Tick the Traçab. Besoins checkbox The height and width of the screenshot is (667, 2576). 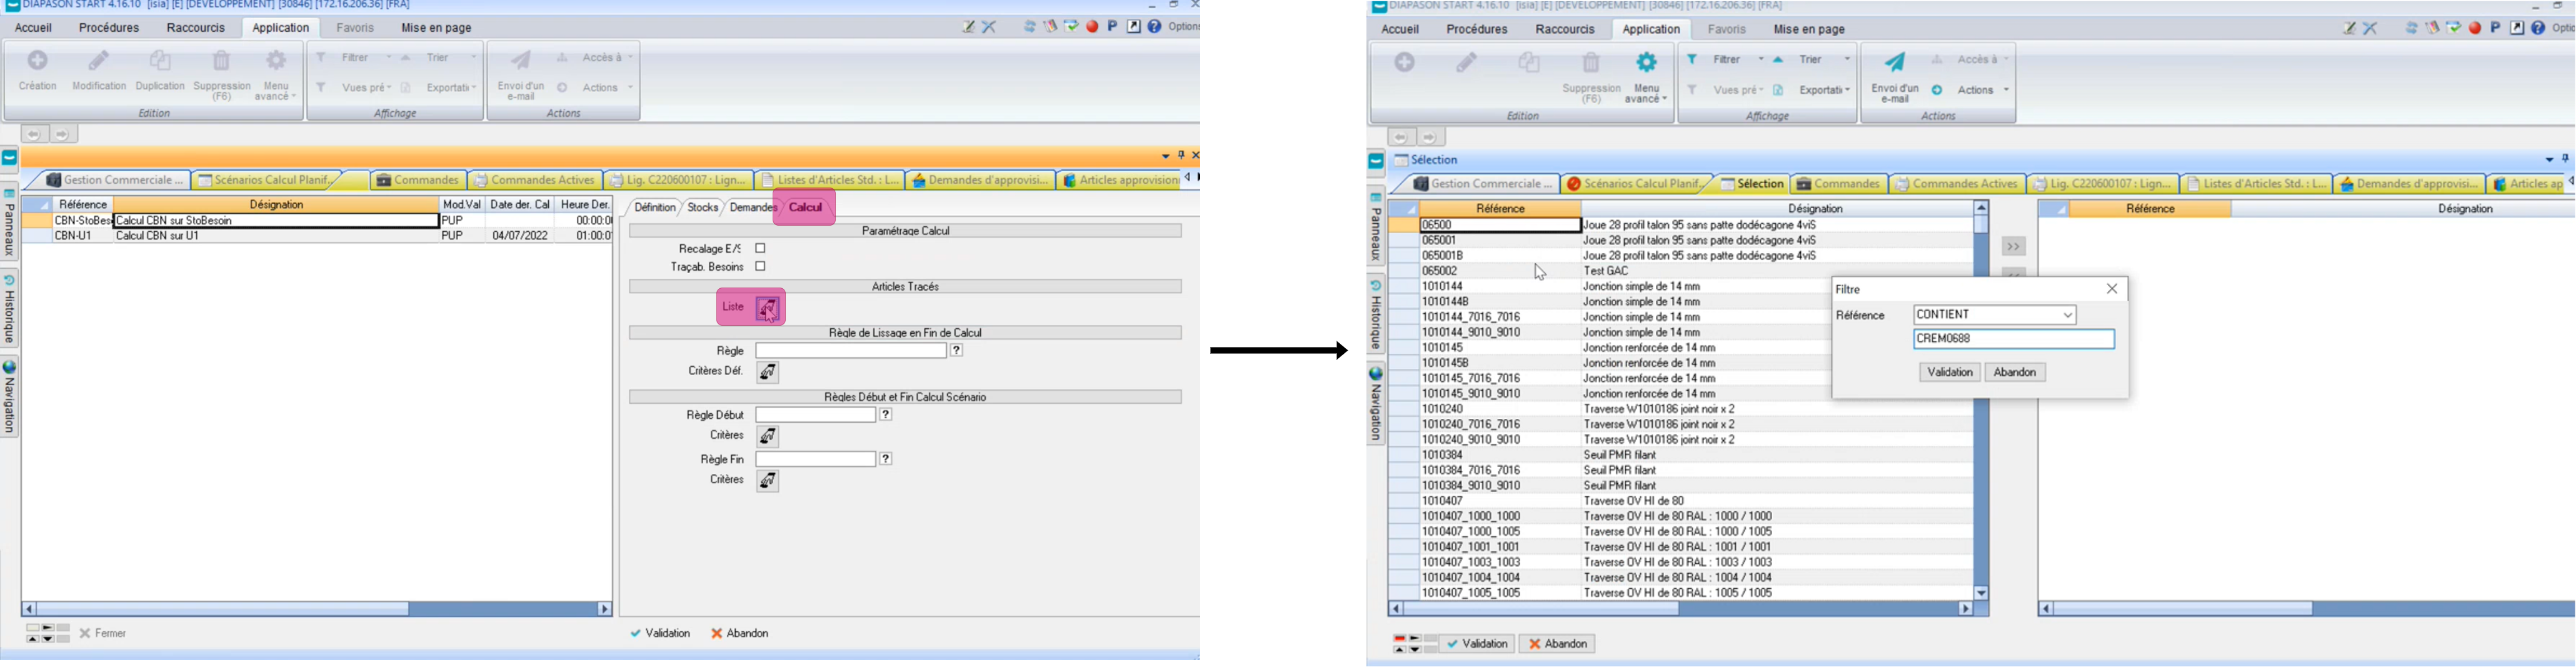click(x=761, y=267)
